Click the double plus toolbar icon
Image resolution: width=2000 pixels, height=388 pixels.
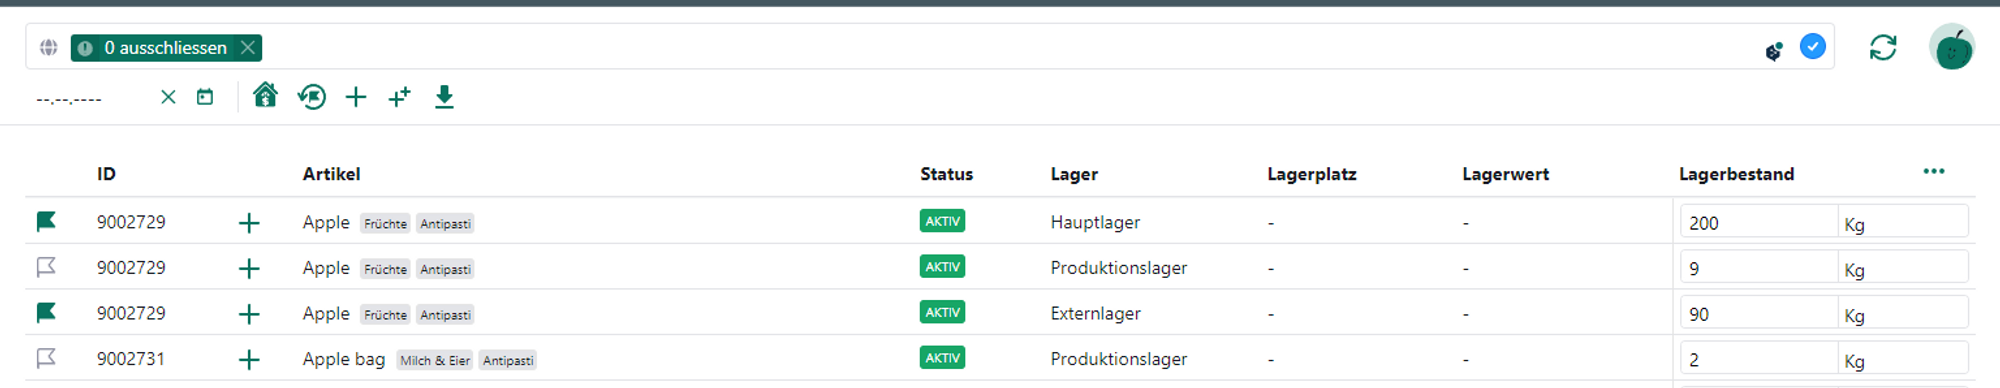[400, 97]
